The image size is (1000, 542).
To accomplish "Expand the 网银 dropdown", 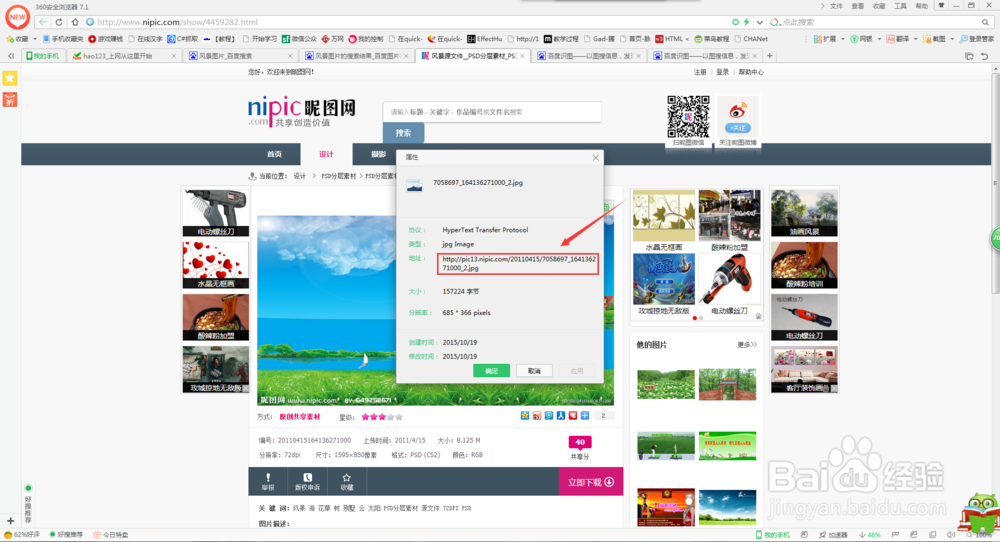I will click(879, 39).
